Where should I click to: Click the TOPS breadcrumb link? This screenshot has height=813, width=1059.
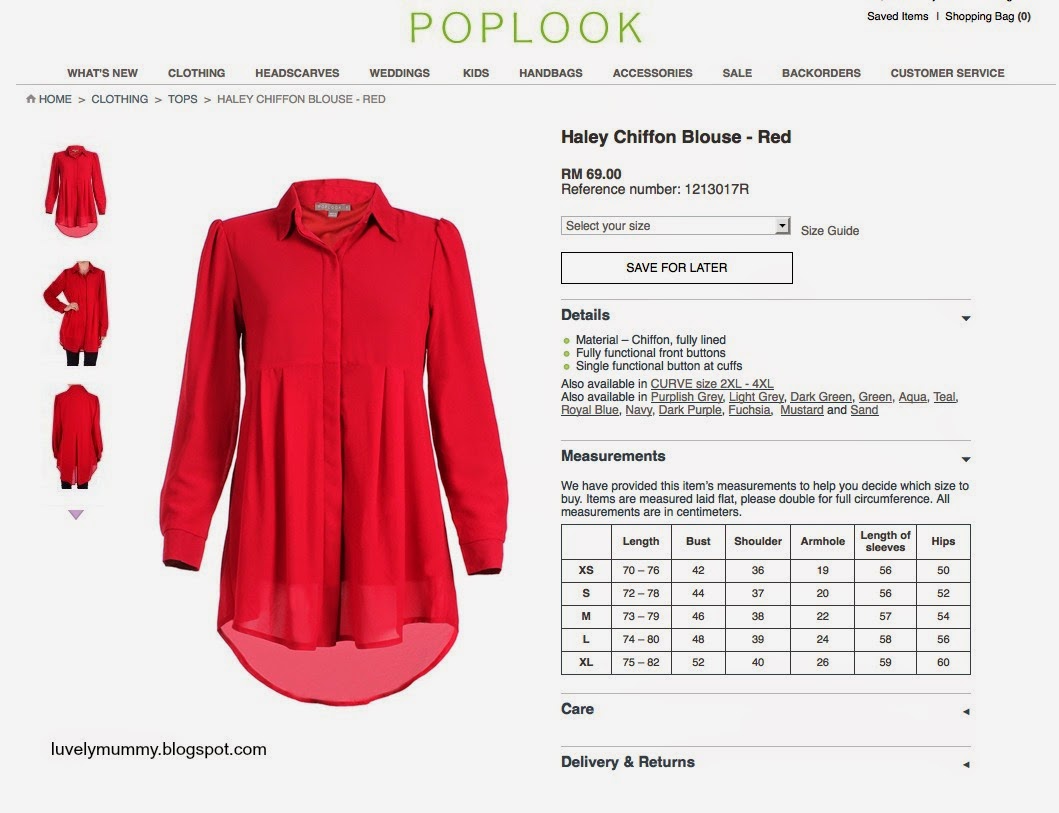point(182,99)
